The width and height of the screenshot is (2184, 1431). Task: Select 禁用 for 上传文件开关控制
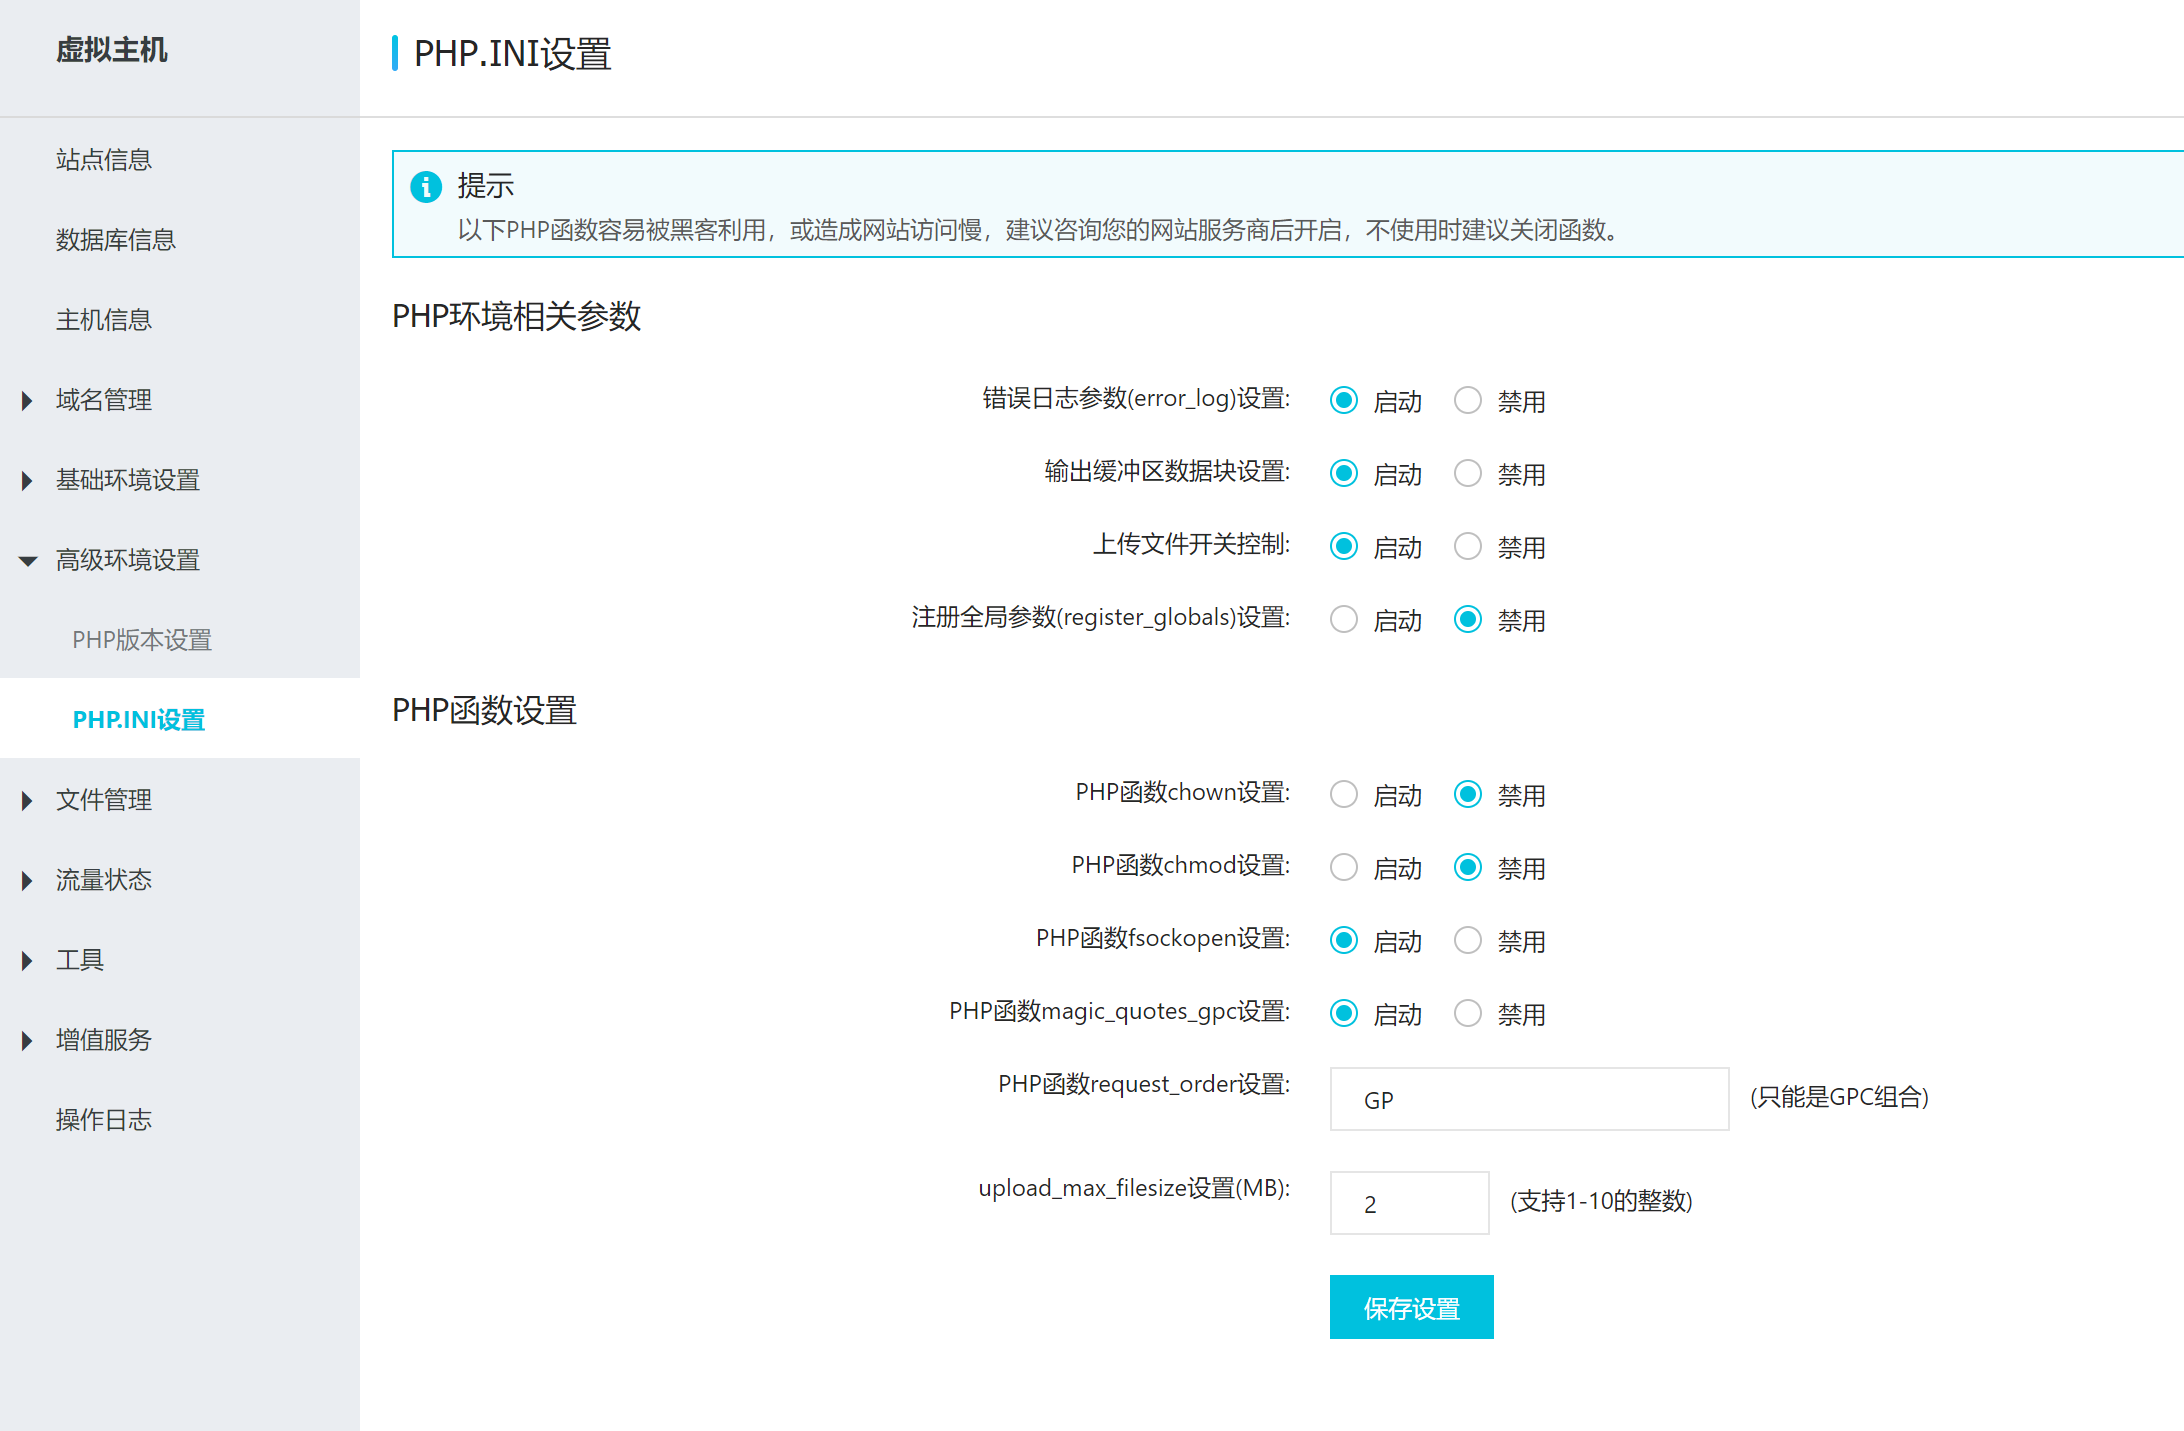[1468, 547]
